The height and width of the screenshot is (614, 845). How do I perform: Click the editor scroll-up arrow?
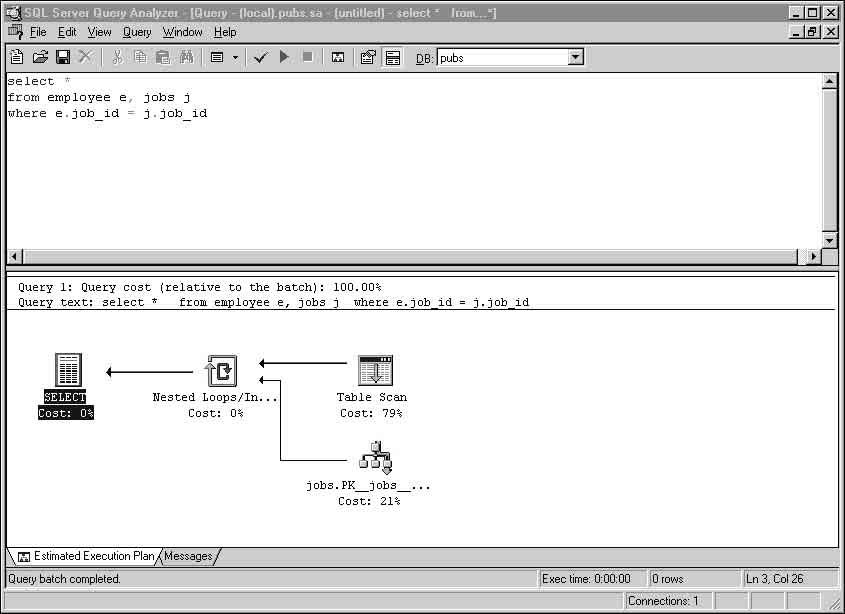[829, 81]
